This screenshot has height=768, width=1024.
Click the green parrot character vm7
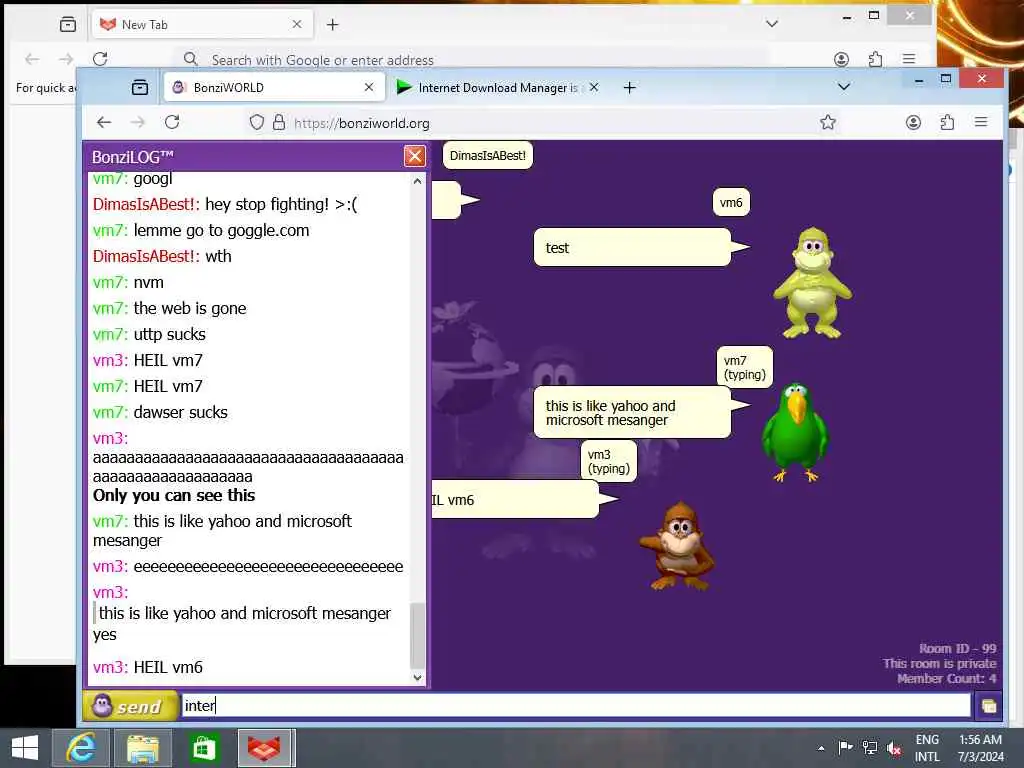click(795, 432)
